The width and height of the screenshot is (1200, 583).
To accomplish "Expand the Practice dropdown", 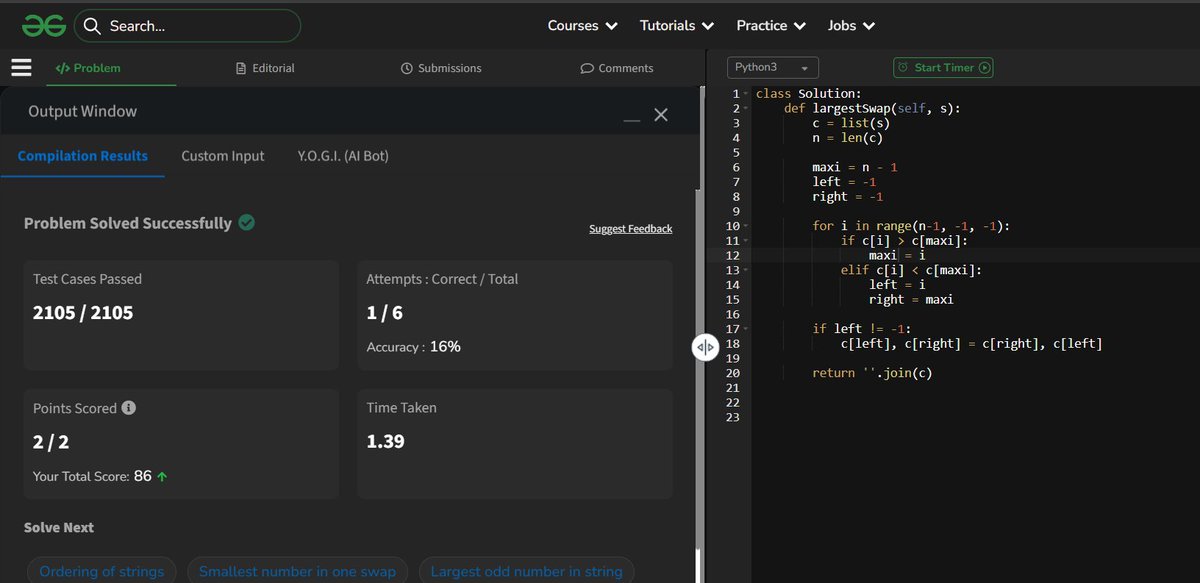I will (x=771, y=26).
